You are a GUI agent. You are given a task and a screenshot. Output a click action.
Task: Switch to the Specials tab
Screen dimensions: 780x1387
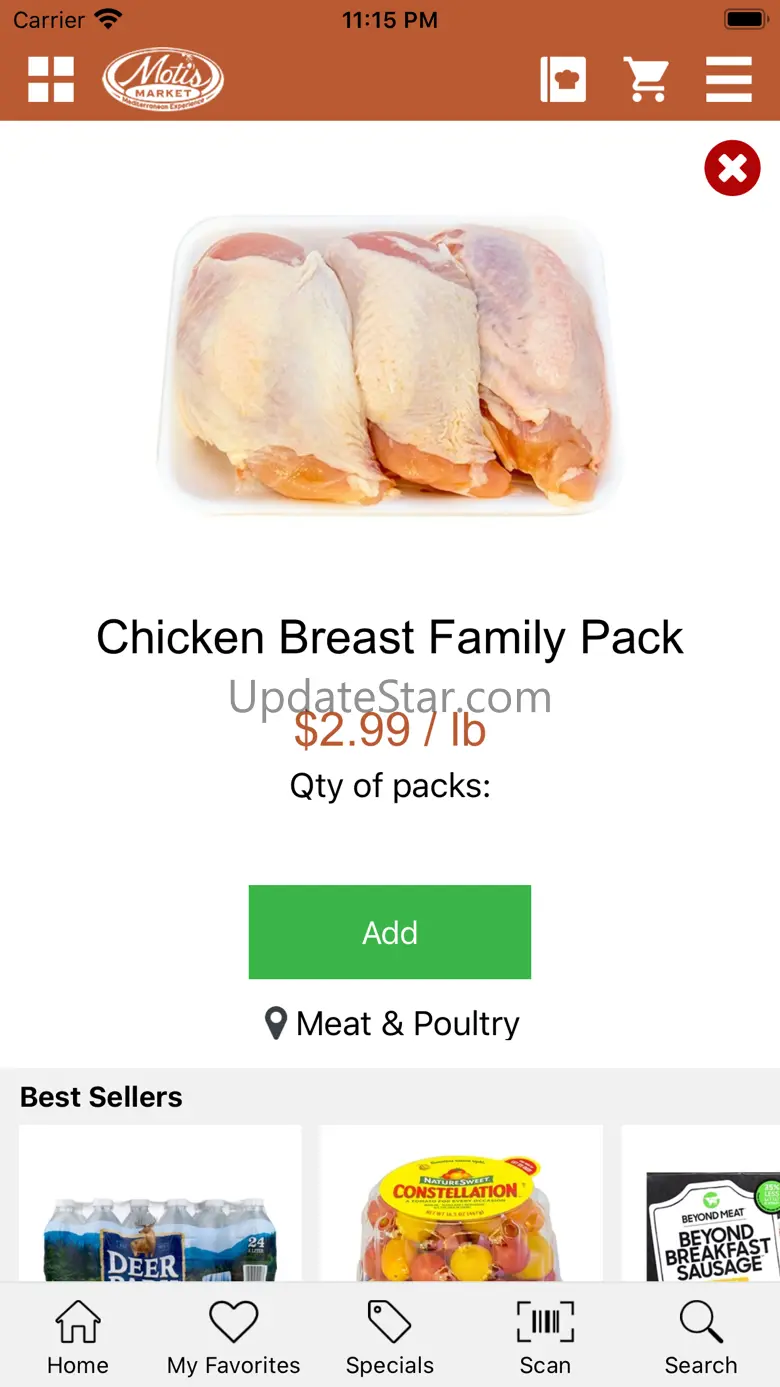coord(389,1338)
